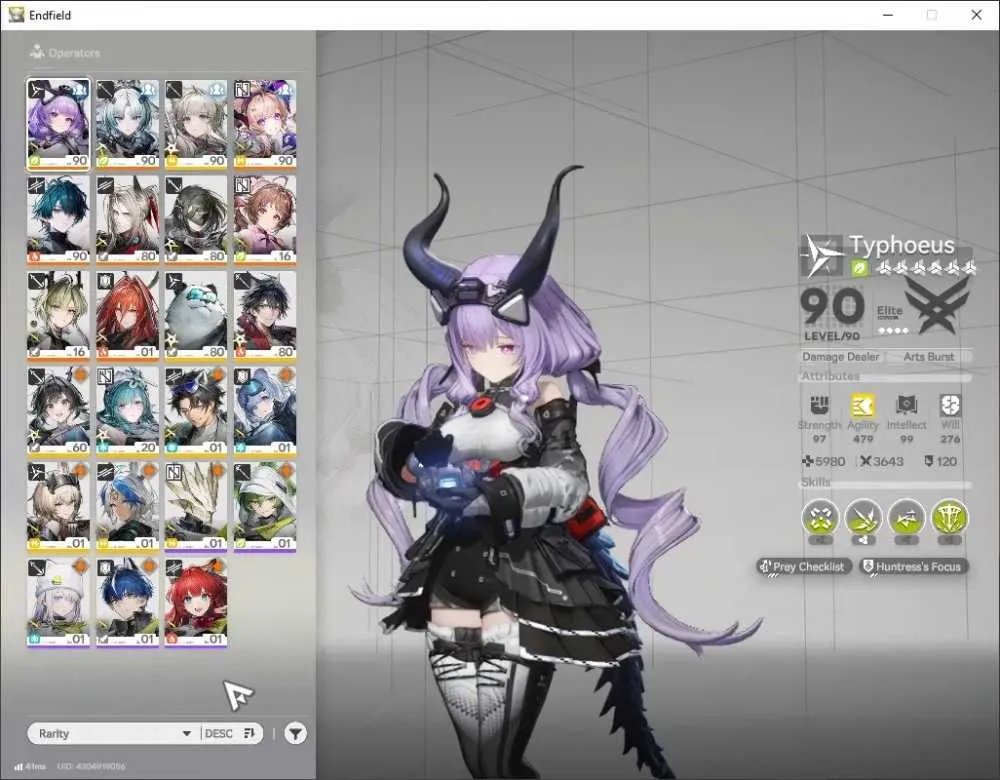Screen dimensions: 1000x780
Task: Click the Agility attribute icon
Action: [x=863, y=405]
